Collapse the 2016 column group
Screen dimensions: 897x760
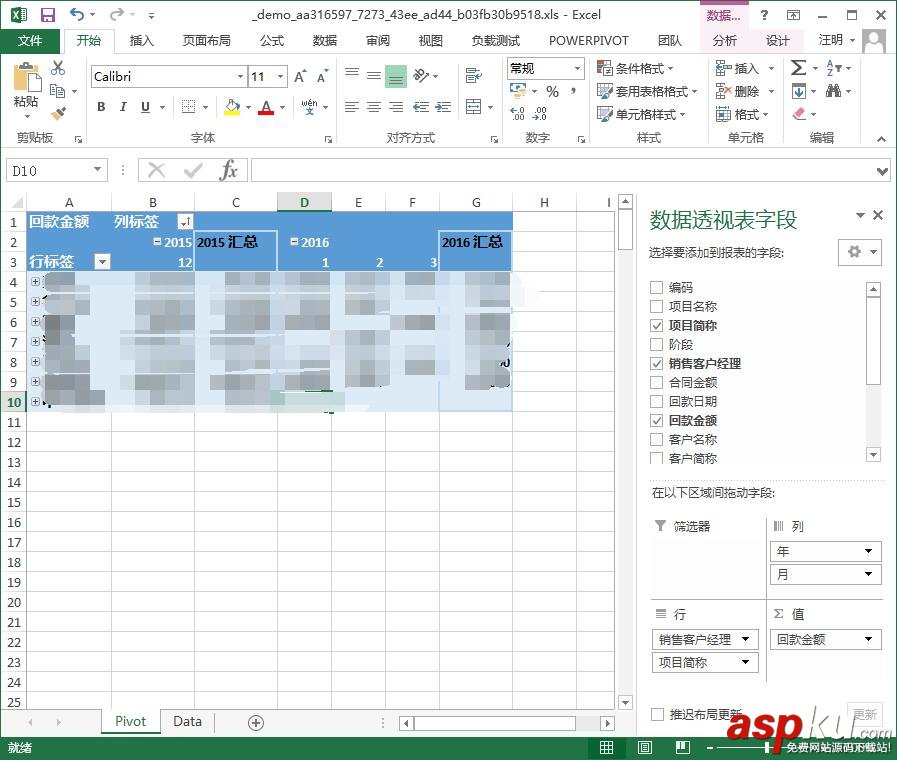[x=295, y=241]
